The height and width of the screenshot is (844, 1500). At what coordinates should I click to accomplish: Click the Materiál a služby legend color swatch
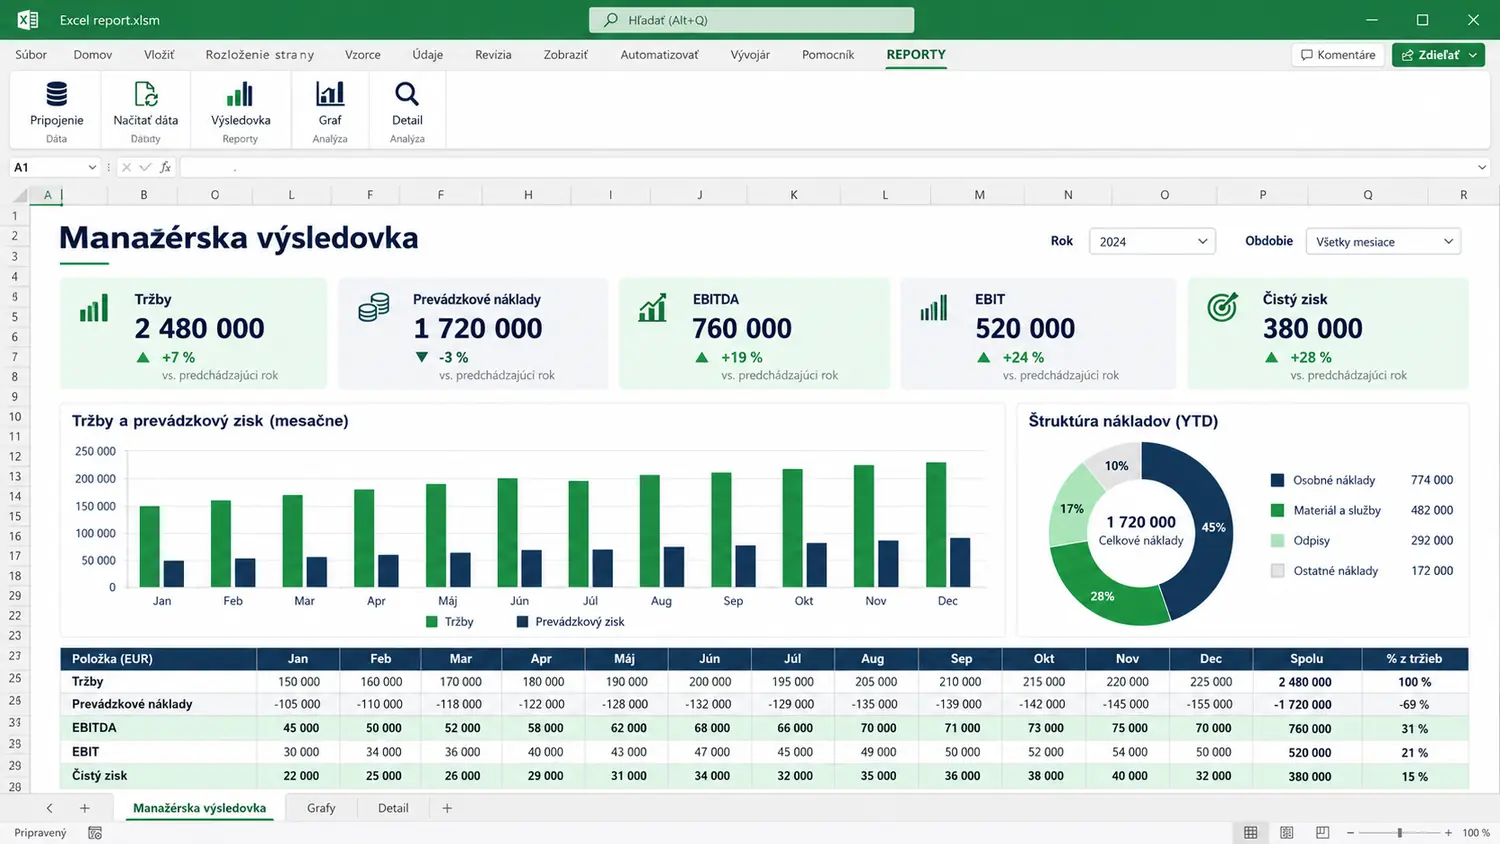pyautogui.click(x=1277, y=510)
